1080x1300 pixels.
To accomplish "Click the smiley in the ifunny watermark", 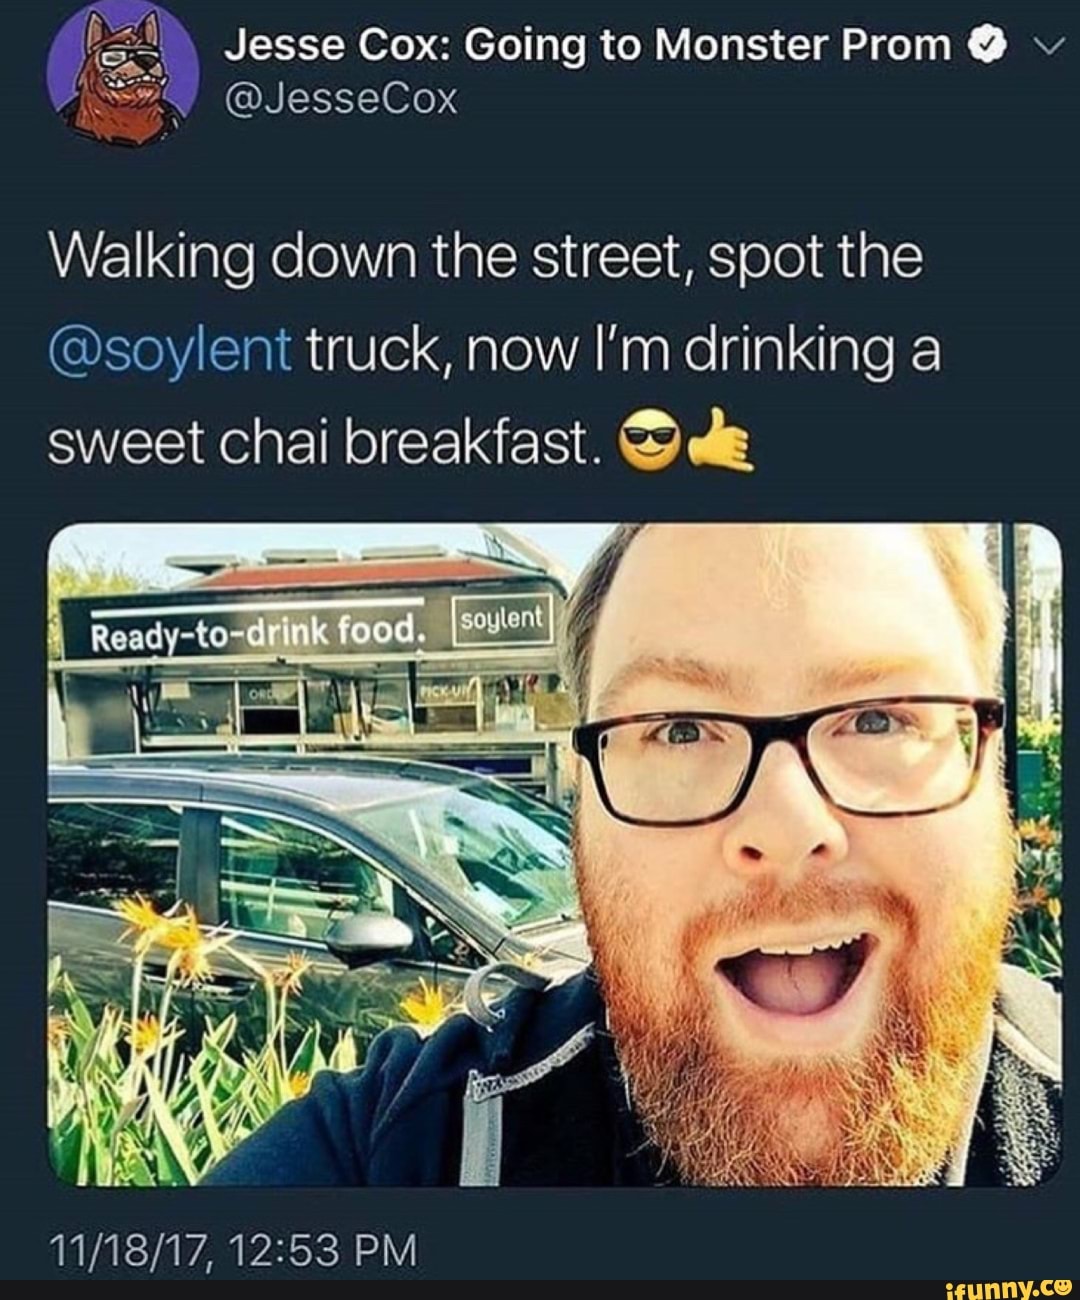I will [x=1061, y=1285].
